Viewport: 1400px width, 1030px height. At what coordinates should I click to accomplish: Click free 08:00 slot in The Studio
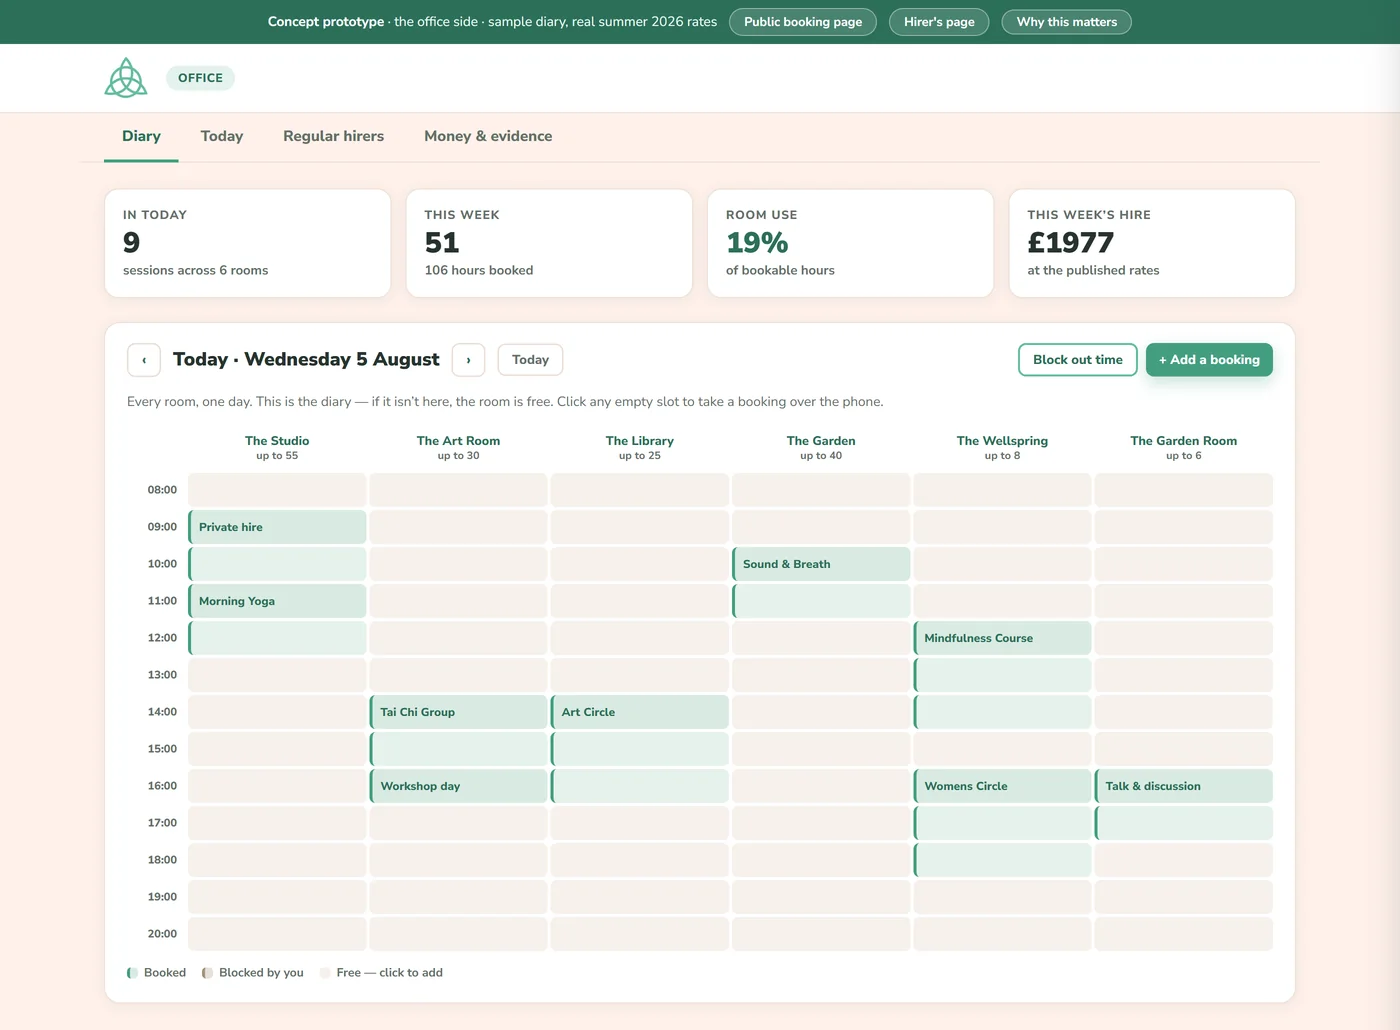pos(277,490)
